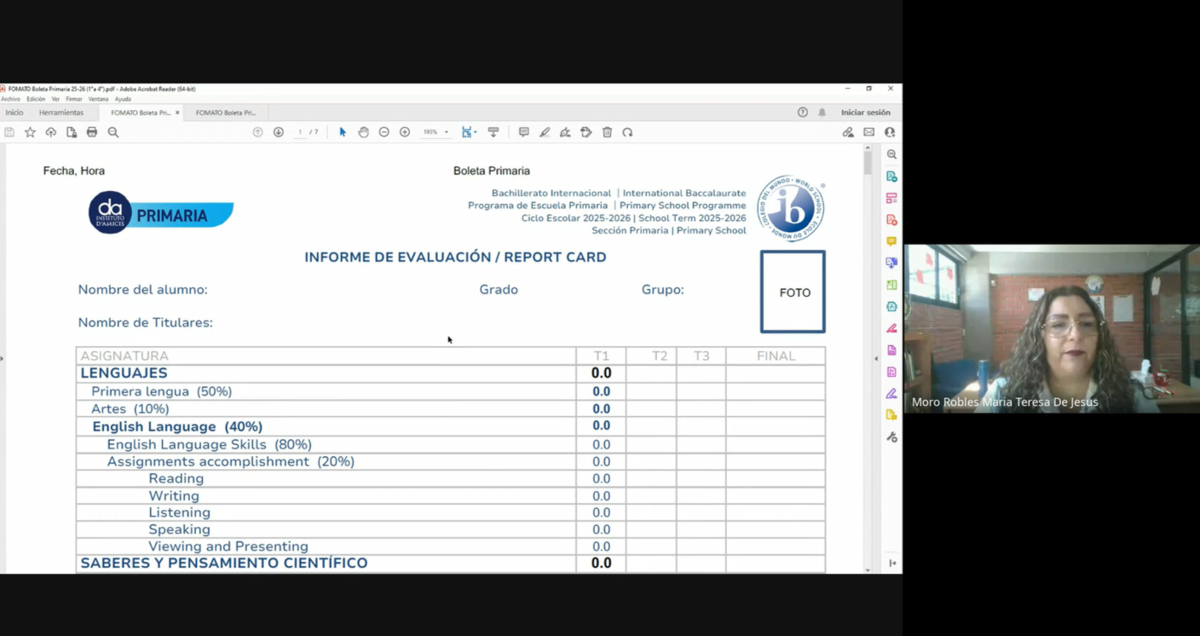This screenshot has width=1200, height=636.
Task: Expand the fit page options dropdown
Action: click(x=475, y=132)
